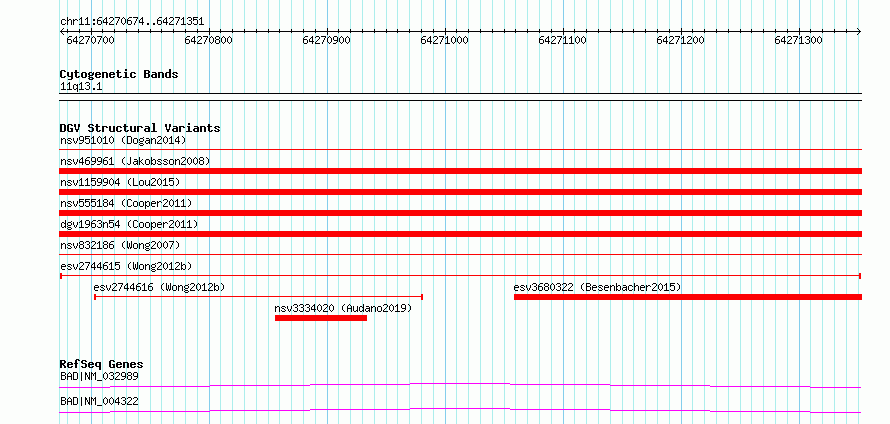Select the DGV Structural Variants track title
Viewport: 890px width, 424px height.
coord(140,128)
